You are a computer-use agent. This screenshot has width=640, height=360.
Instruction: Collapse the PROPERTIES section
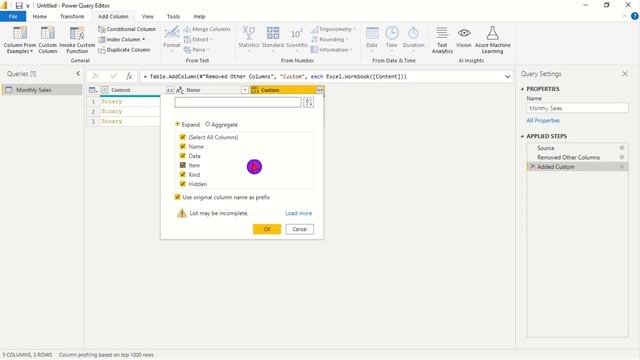click(x=522, y=89)
